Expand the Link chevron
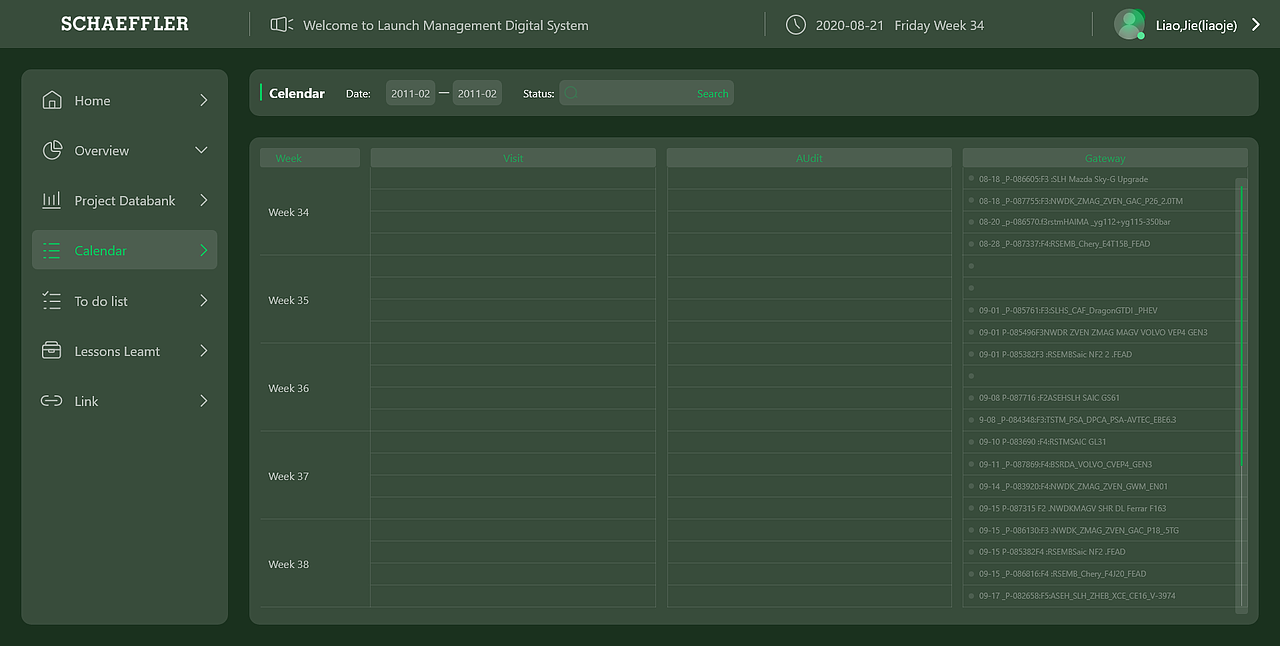 click(204, 401)
